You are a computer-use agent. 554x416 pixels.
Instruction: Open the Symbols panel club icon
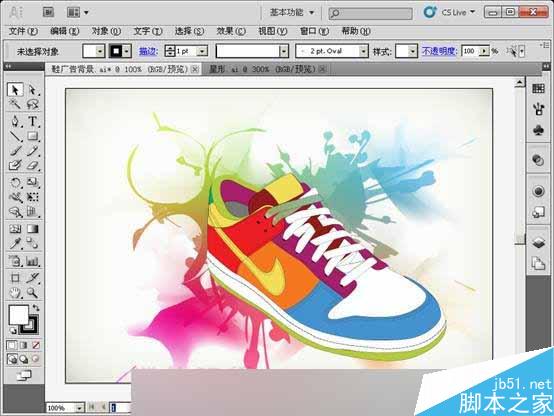[x=538, y=131]
